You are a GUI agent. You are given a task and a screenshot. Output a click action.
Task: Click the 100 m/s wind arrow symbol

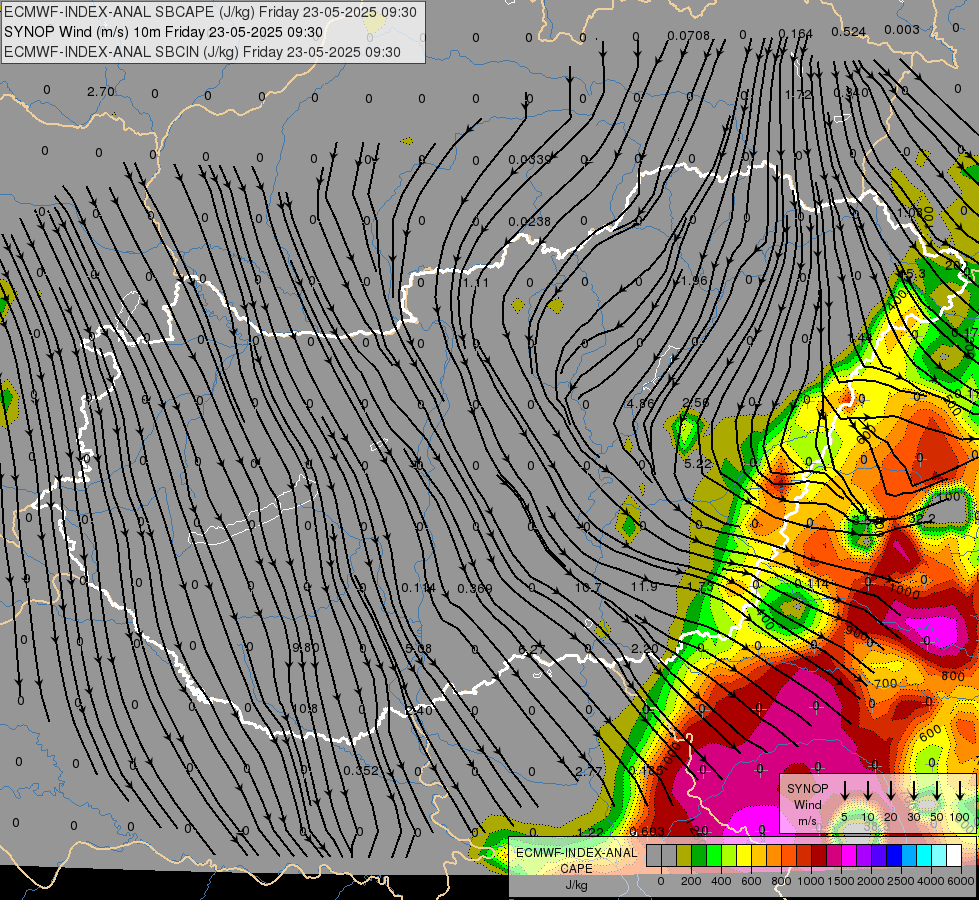(960, 791)
